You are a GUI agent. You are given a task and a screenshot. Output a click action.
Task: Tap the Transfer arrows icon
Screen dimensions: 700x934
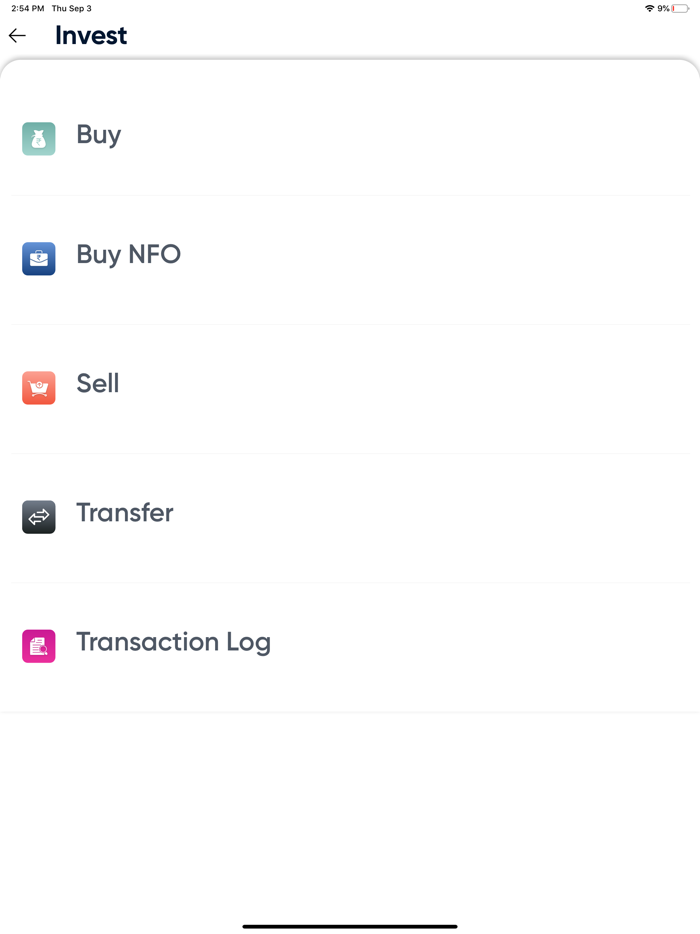(38, 517)
